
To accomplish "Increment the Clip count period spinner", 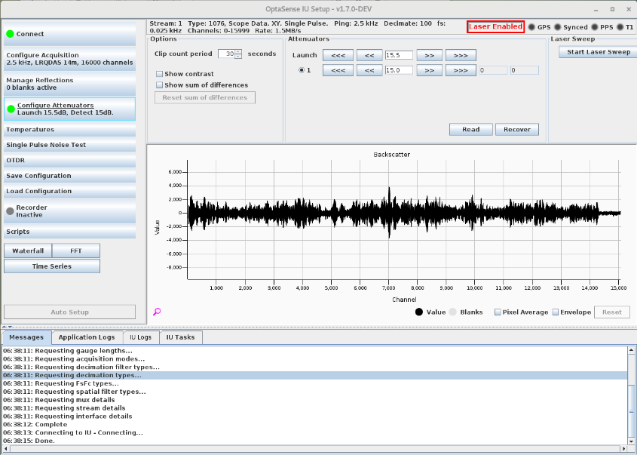I will click(240, 51).
